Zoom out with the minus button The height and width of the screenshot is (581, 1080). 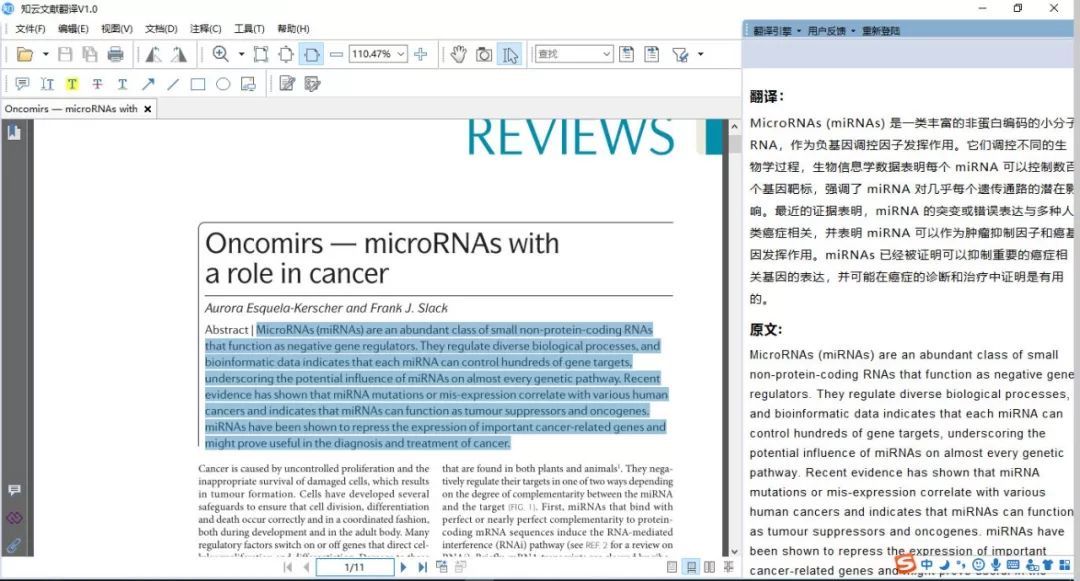[336, 54]
